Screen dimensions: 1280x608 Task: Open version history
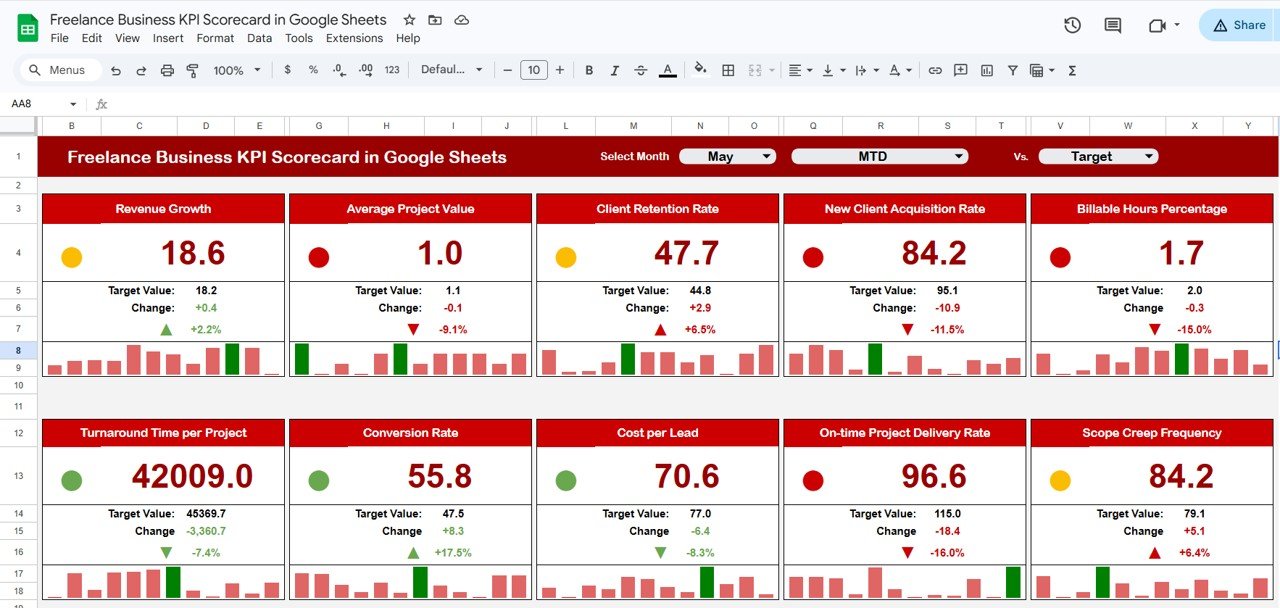(1071, 25)
